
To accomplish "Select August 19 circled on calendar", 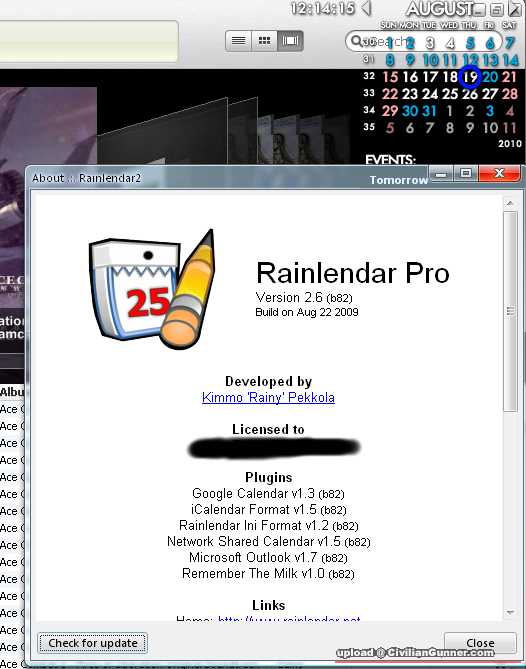I will [470, 77].
